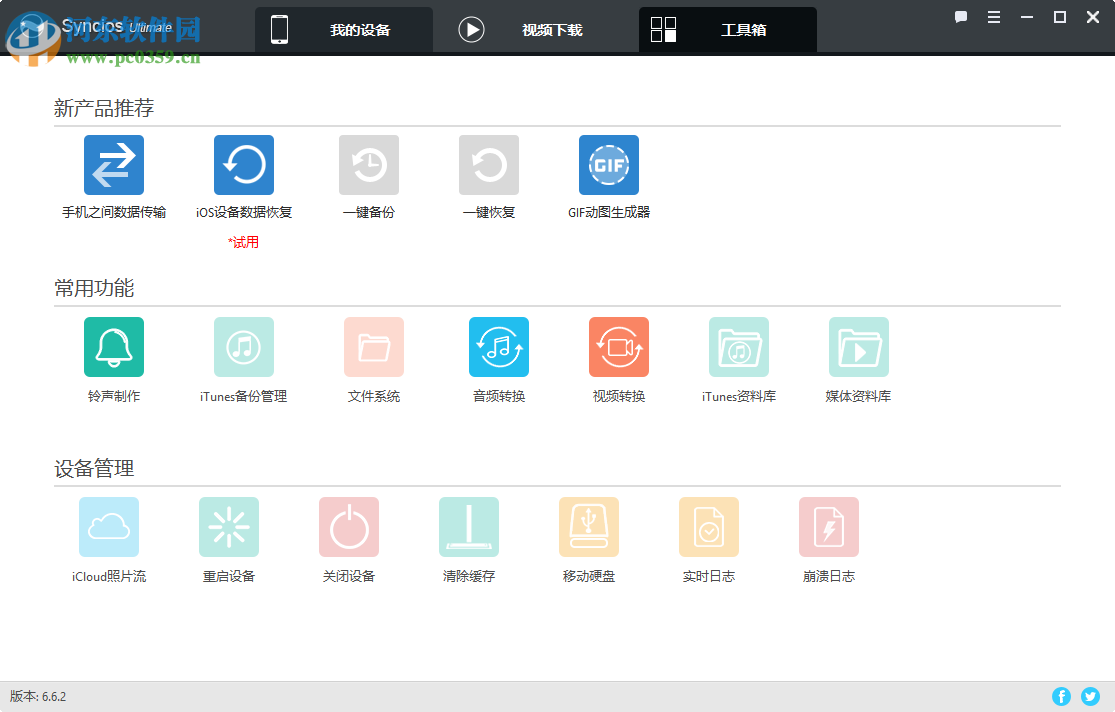
Task: Run 一键恢复 one-click restore
Action: click(488, 165)
